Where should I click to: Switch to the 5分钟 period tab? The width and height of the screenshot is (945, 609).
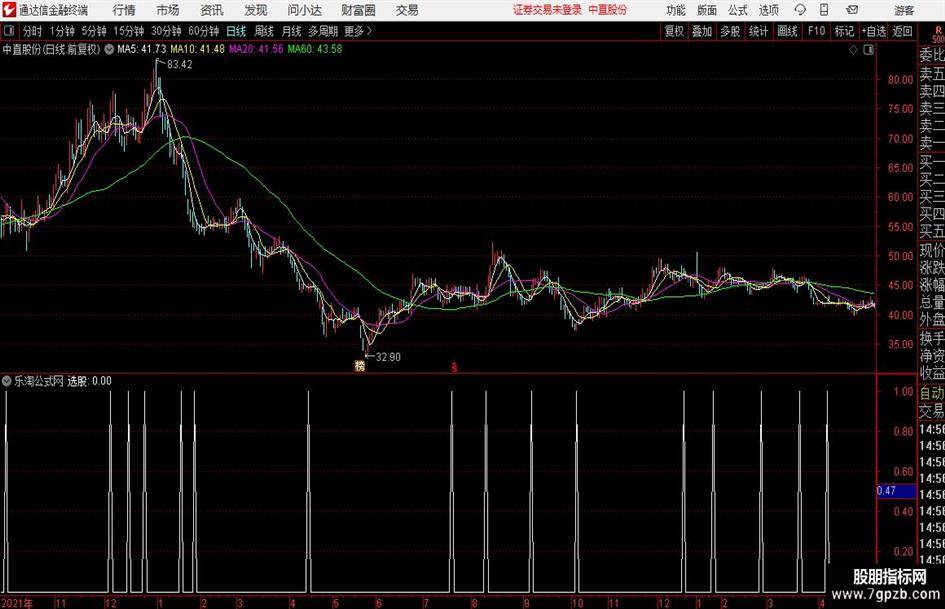point(94,31)
